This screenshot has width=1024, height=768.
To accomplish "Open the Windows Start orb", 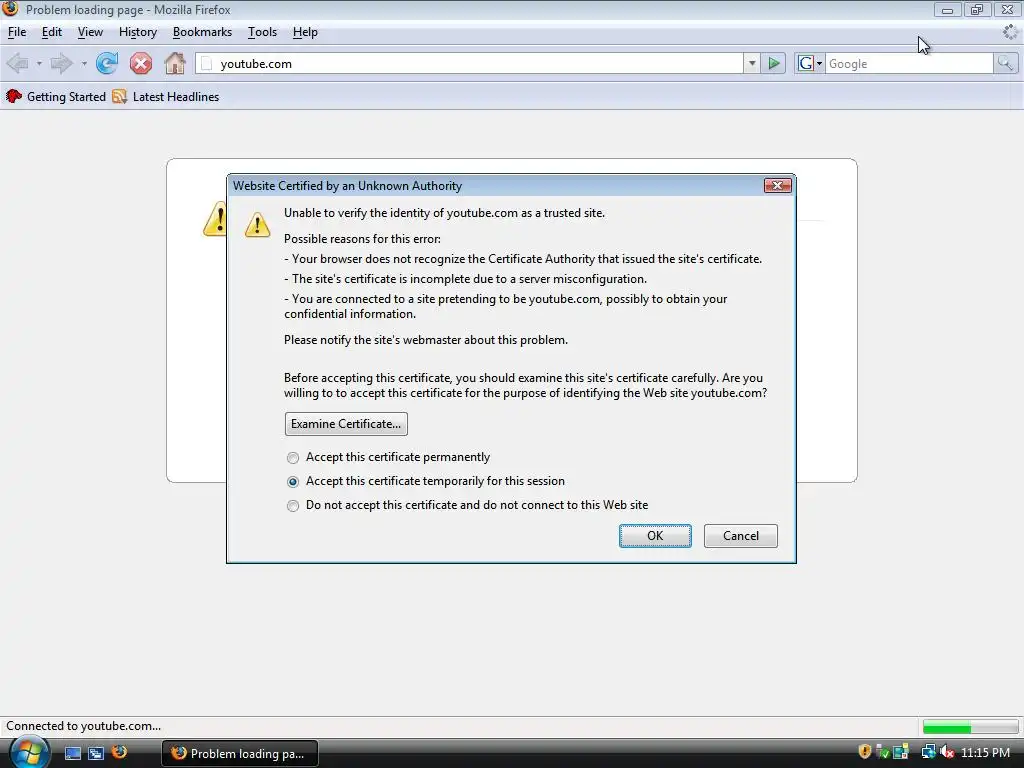I will (29, 752).
